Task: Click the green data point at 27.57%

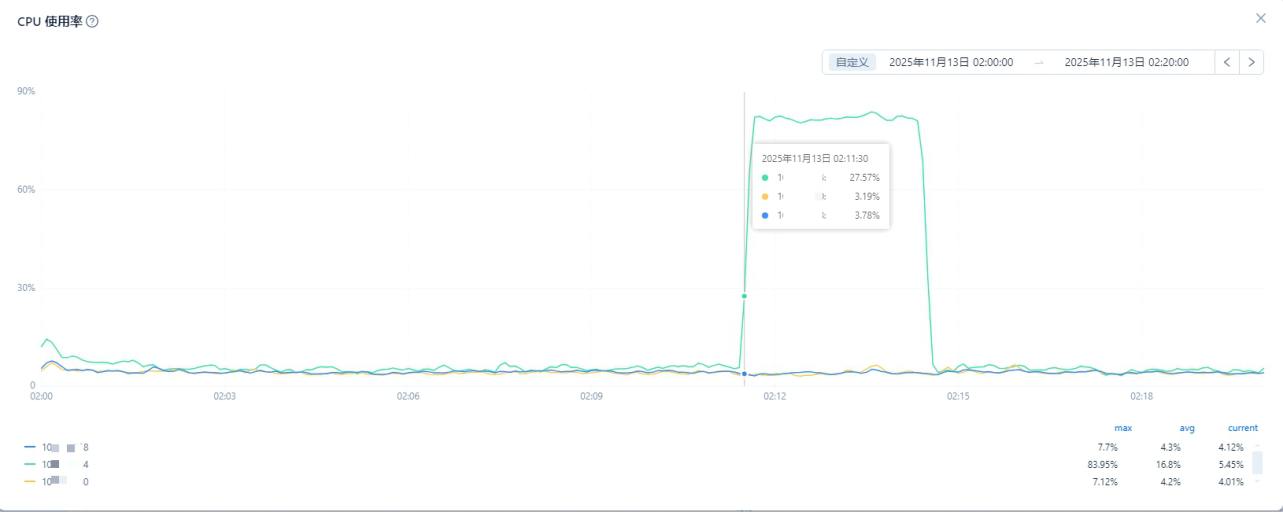Action: (744, 296)
